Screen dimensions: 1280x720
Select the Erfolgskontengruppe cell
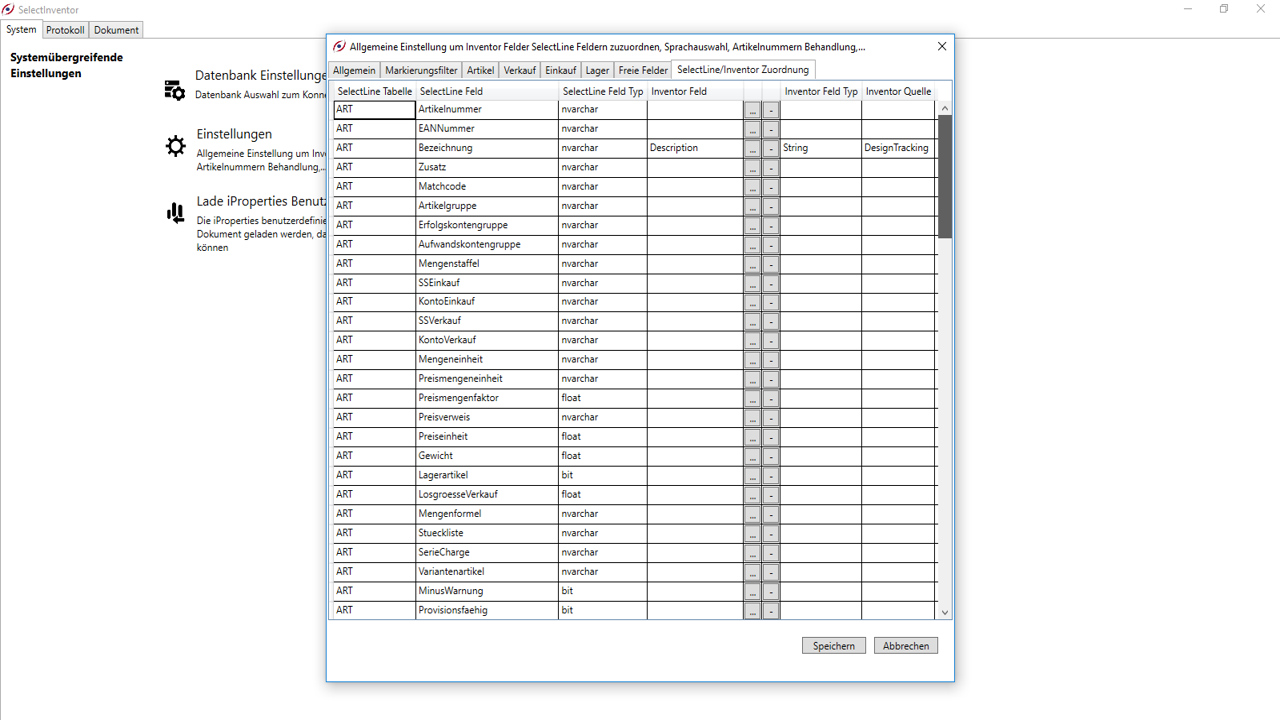click(x=487, y=225)
